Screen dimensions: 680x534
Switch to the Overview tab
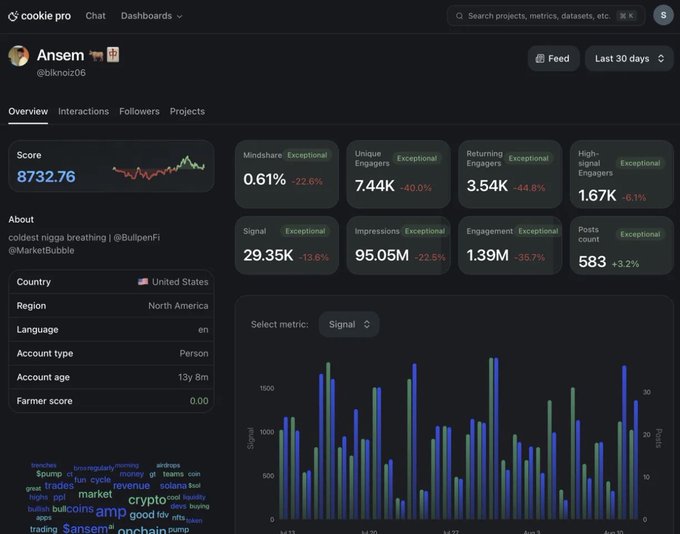(28, 111)
